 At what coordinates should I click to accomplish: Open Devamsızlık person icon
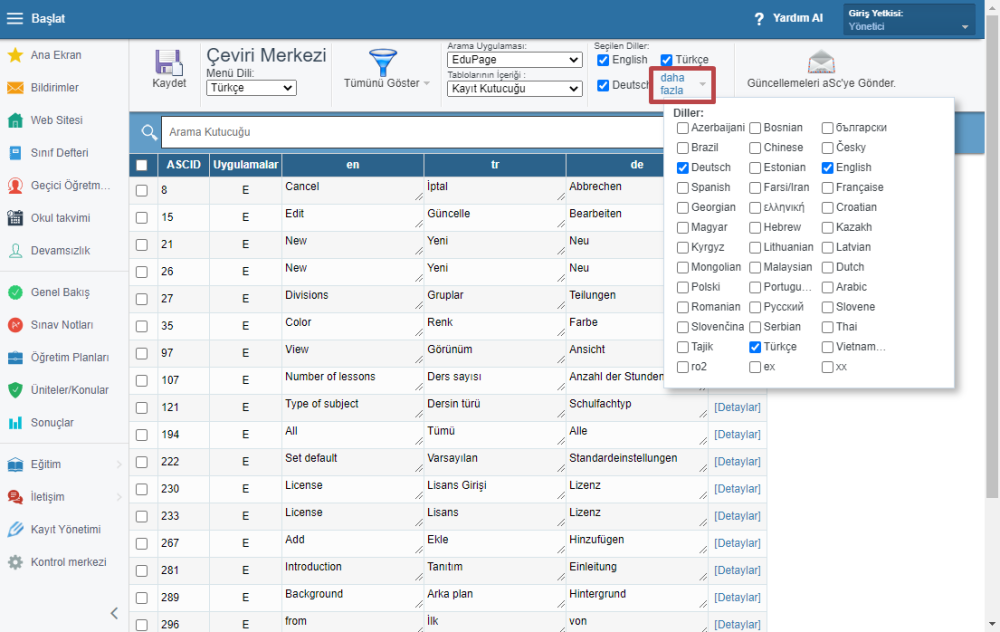[15, 250]
